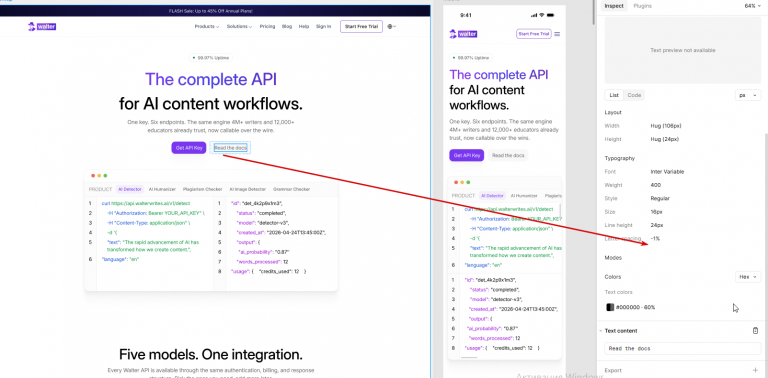Image resolution: width=768 pixels, height=378 pixels.
Task: Select the Plagiarism Checker tab in desktop card
Action: tap(203, 189)
